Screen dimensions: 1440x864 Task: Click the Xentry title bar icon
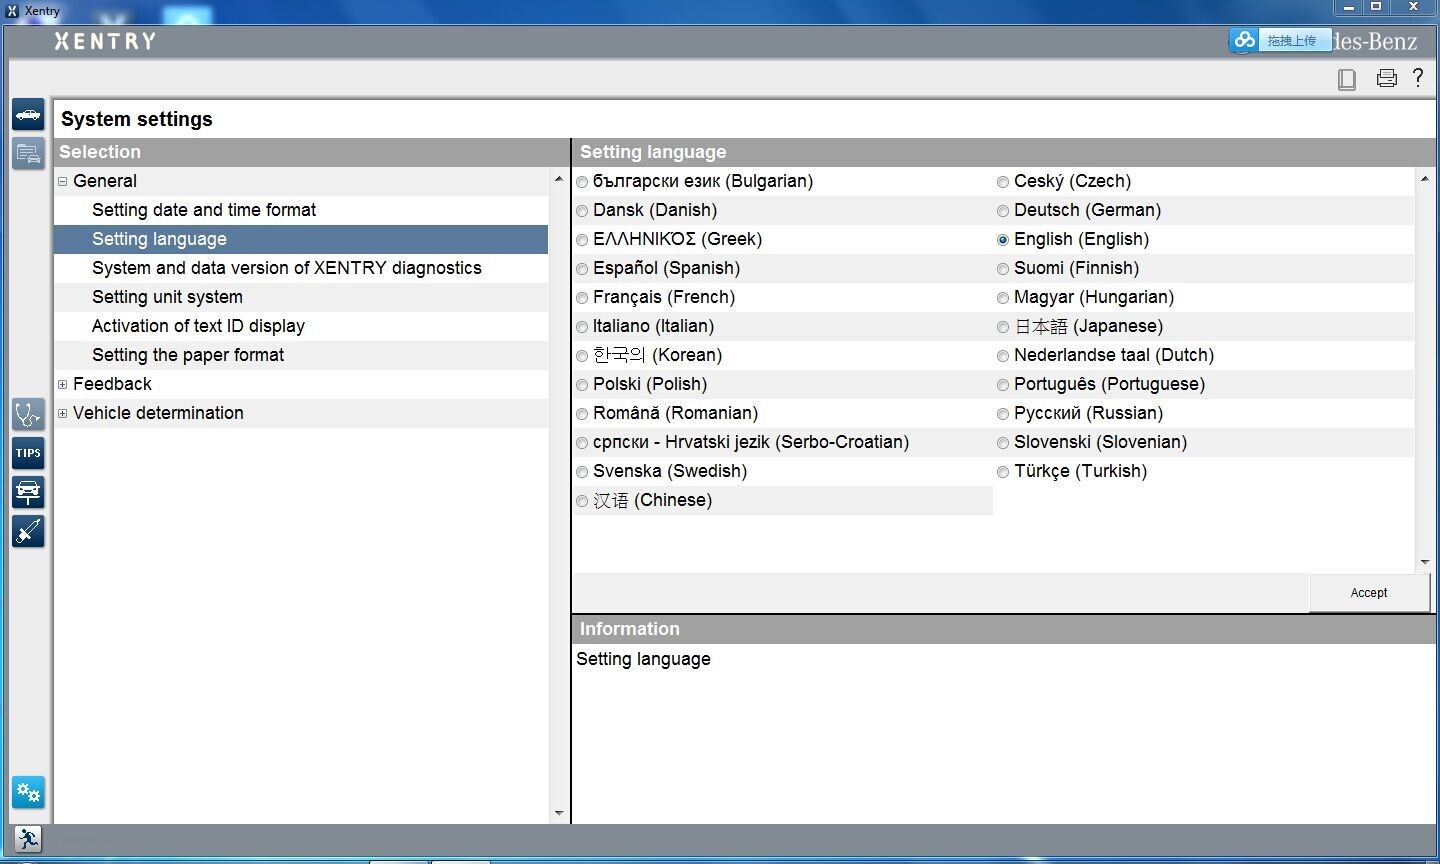click(12, 11)
